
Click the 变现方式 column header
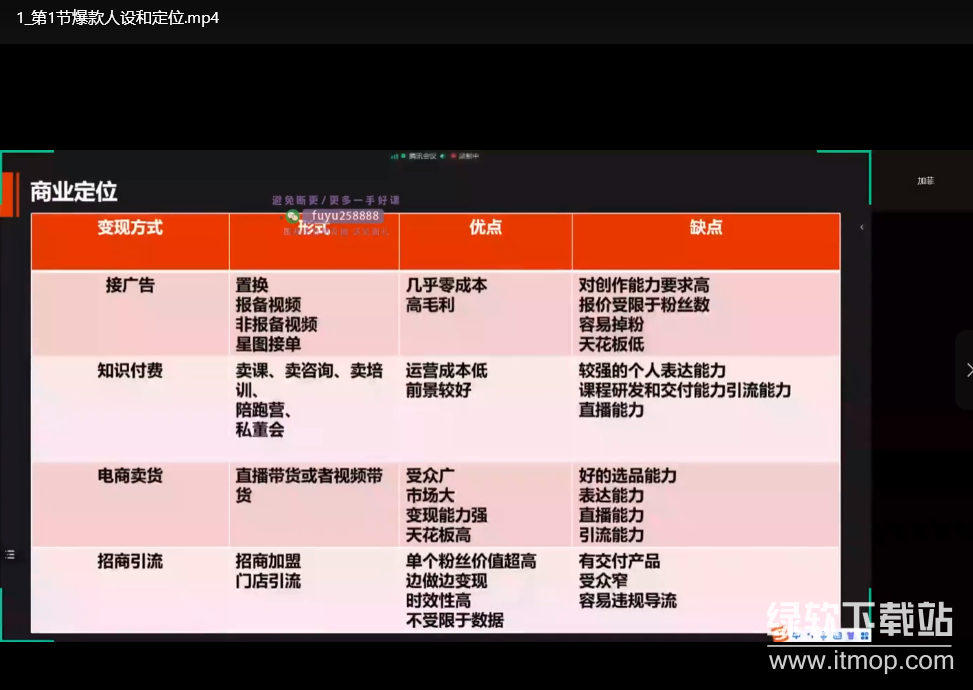click(130, 228)
